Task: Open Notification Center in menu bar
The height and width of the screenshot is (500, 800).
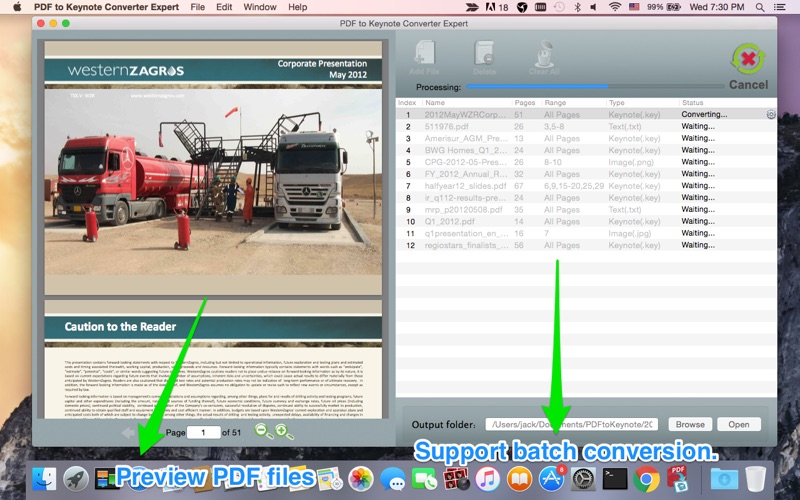Action: 779,7
